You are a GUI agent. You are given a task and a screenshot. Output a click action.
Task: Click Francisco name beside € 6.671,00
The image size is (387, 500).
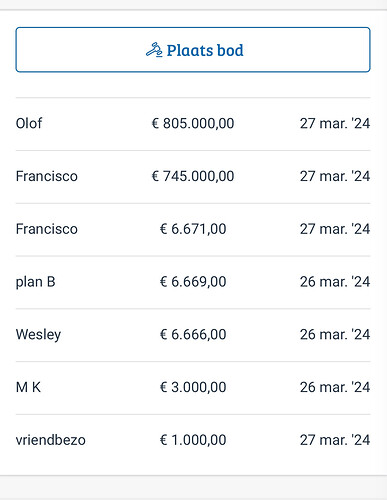tap(47, 229)
